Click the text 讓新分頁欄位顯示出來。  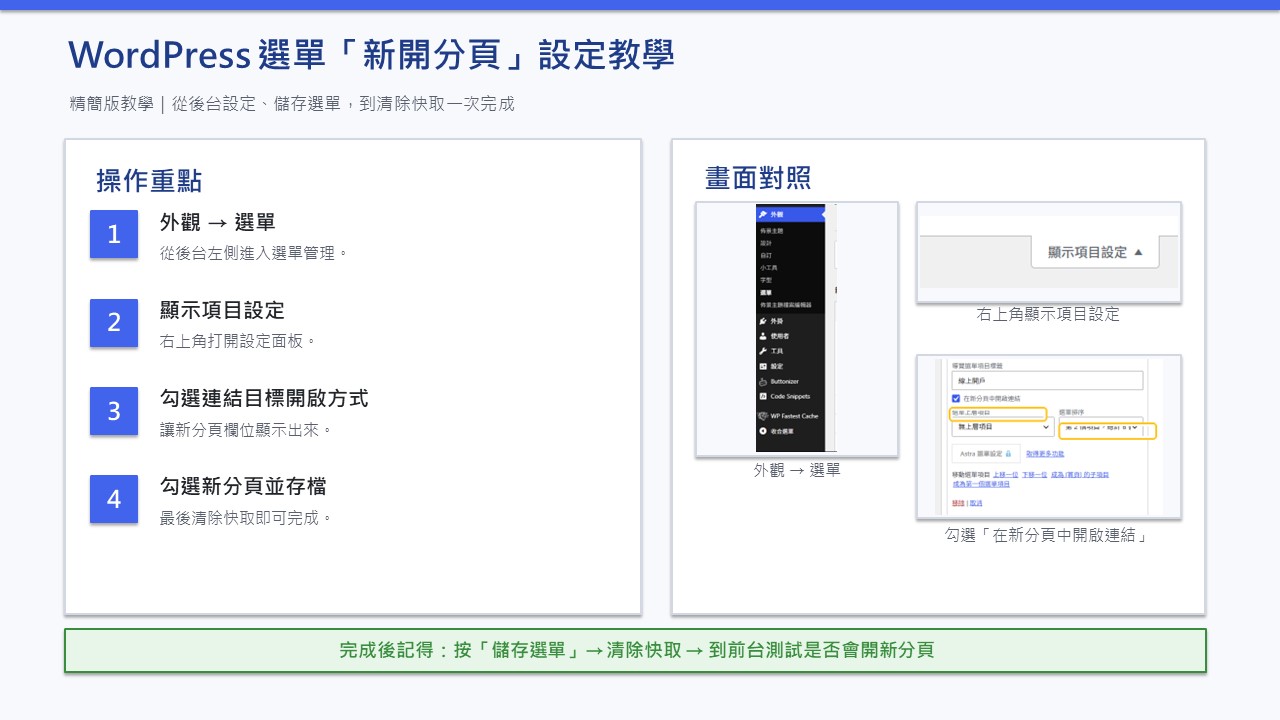[246, 429]
